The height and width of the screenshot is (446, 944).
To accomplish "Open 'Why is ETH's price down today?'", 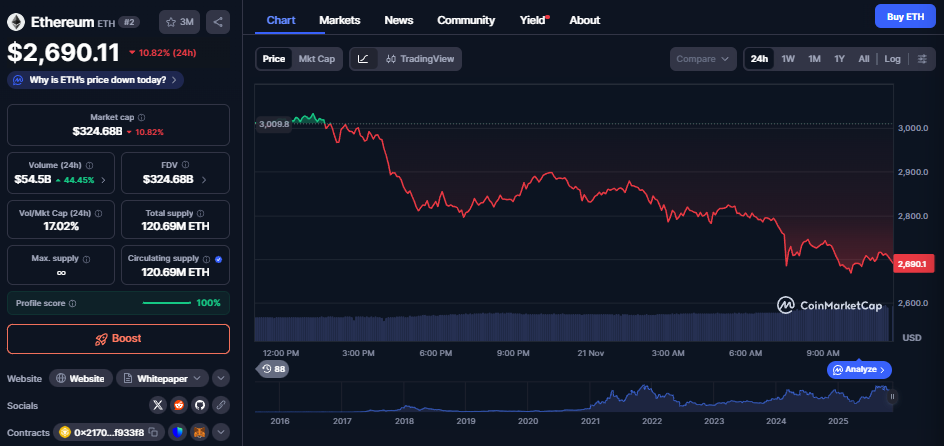I will coord(96,80).
